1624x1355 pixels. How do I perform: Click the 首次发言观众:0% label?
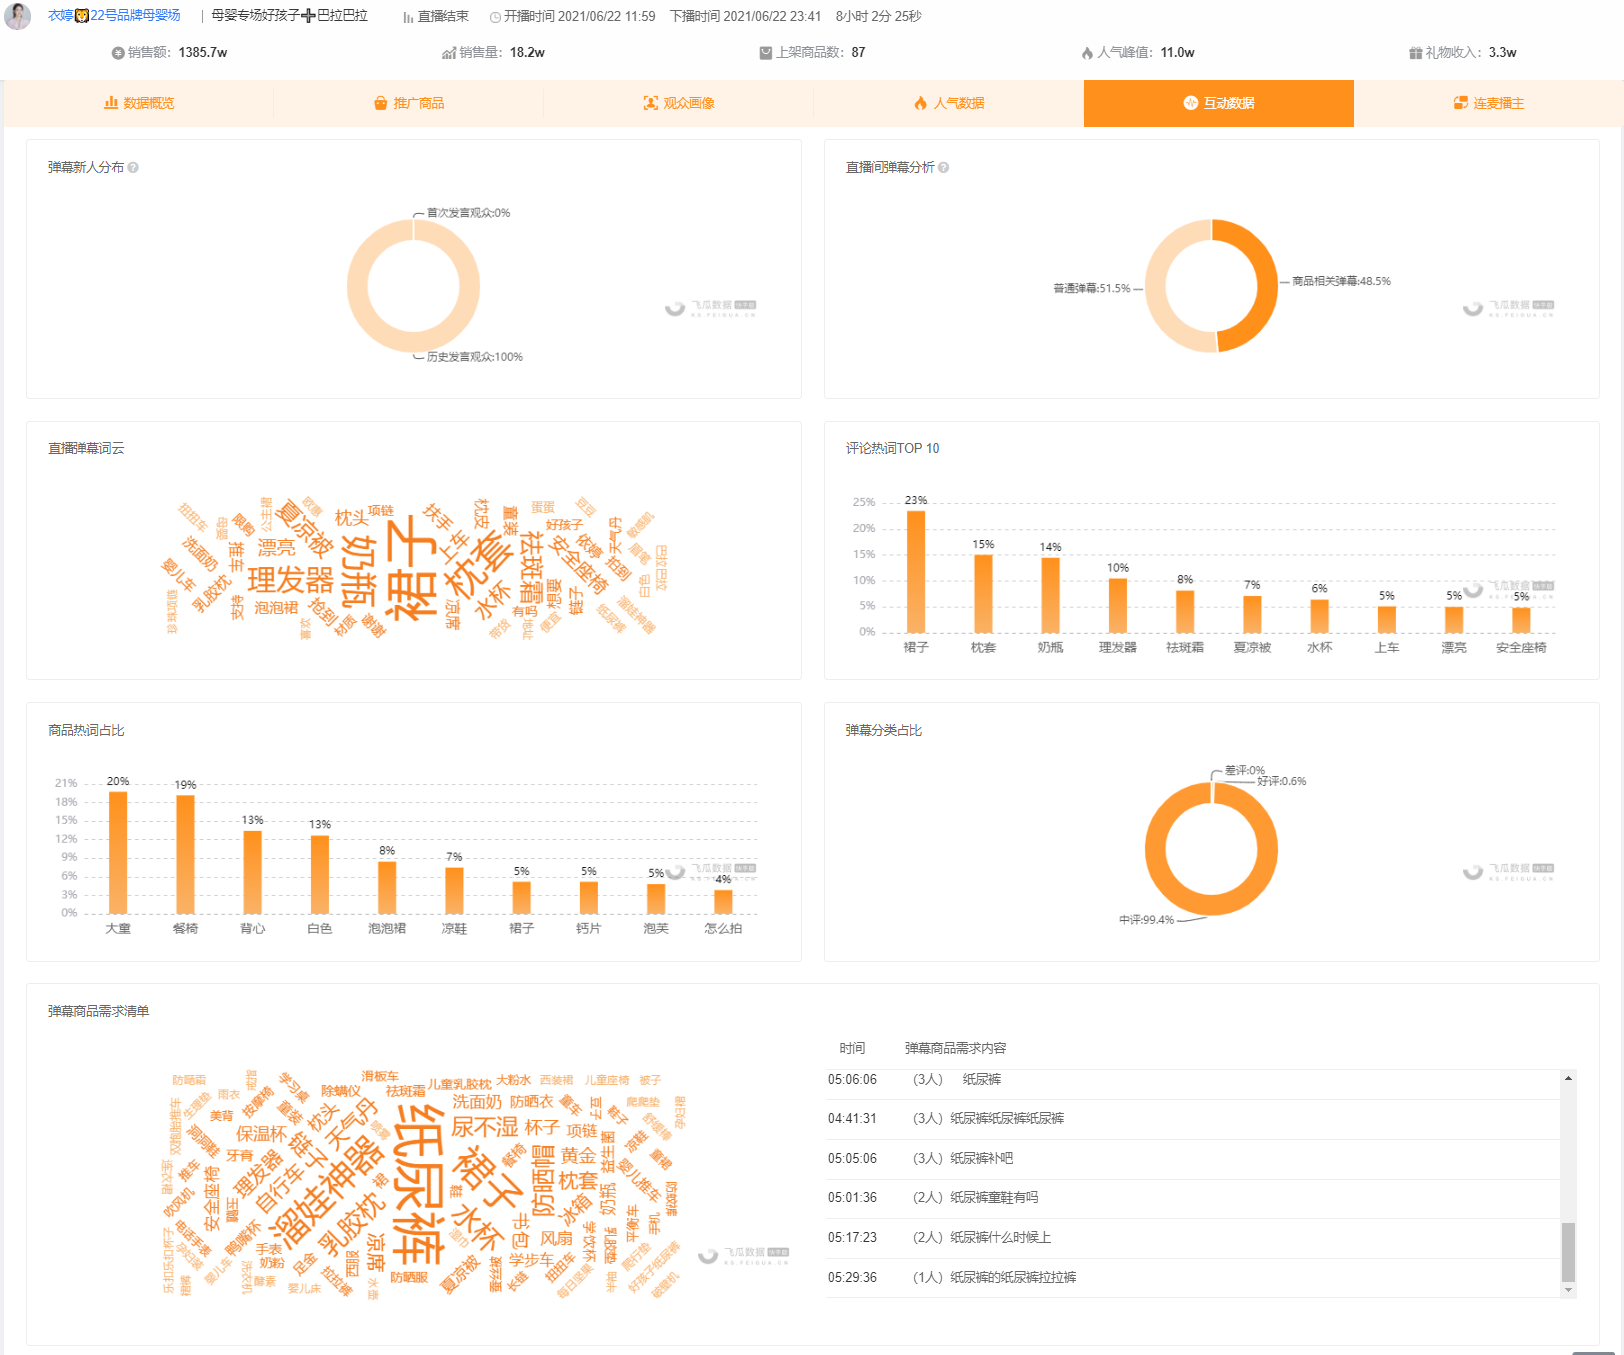tap(468, 213)
